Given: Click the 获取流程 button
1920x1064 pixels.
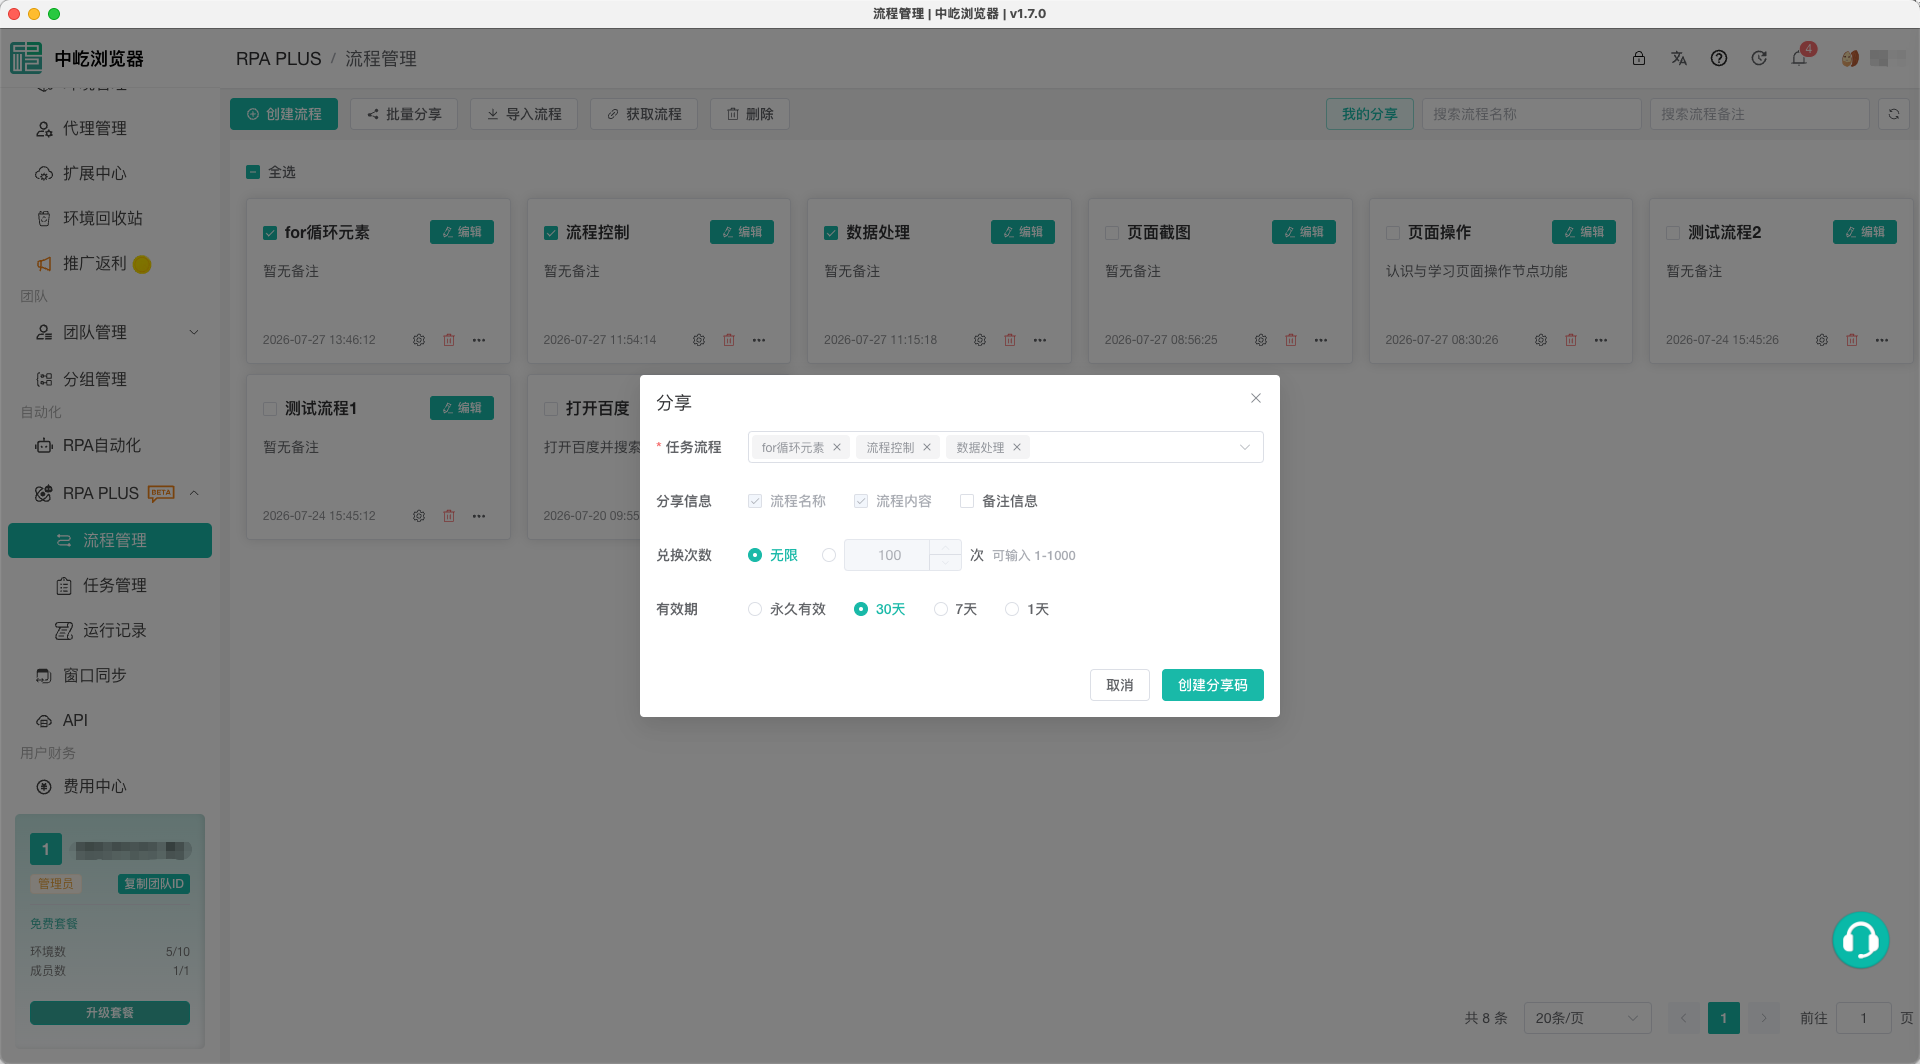Looking at the screenshot, I should click(644, 114).
